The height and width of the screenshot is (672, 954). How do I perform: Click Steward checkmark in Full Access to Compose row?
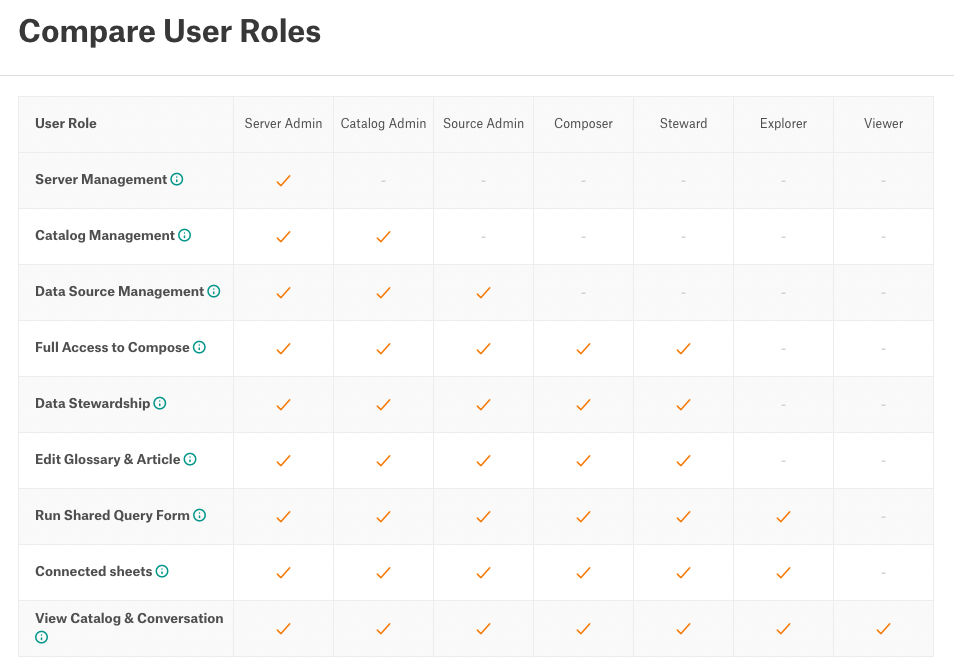click(x=683, y=348)
